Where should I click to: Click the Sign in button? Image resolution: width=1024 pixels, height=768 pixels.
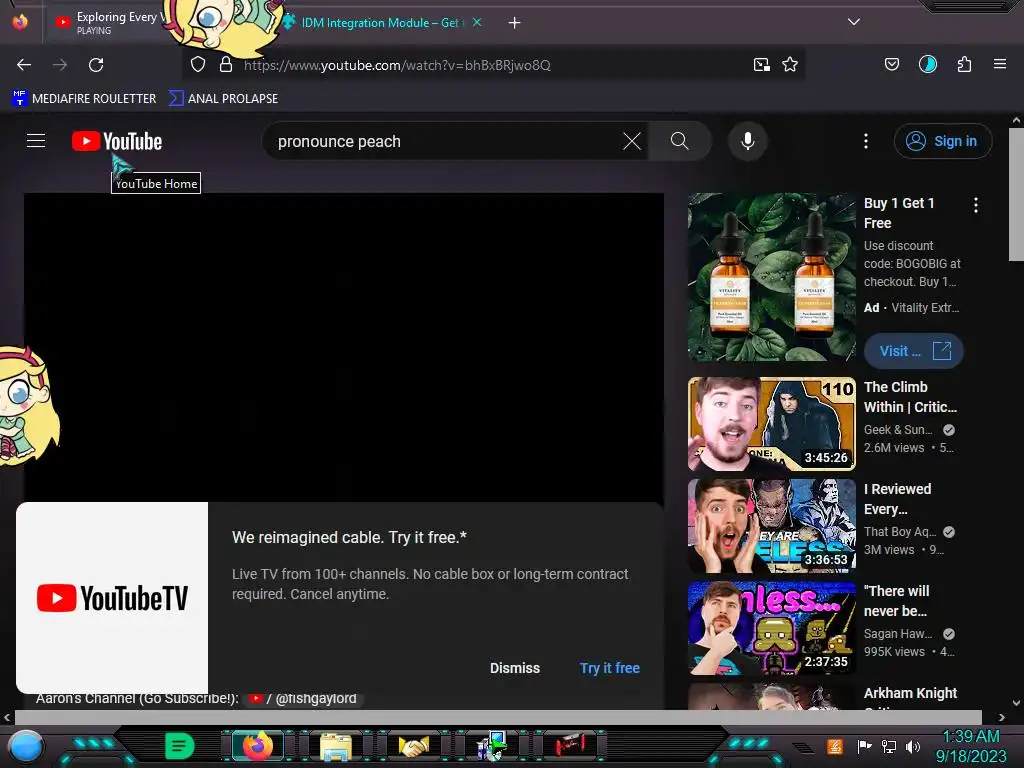pyautogui.click(x=942, y=141)
